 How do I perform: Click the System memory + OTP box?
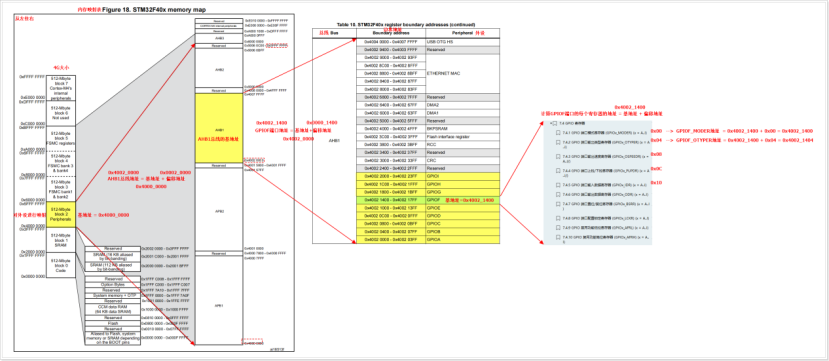113,295
